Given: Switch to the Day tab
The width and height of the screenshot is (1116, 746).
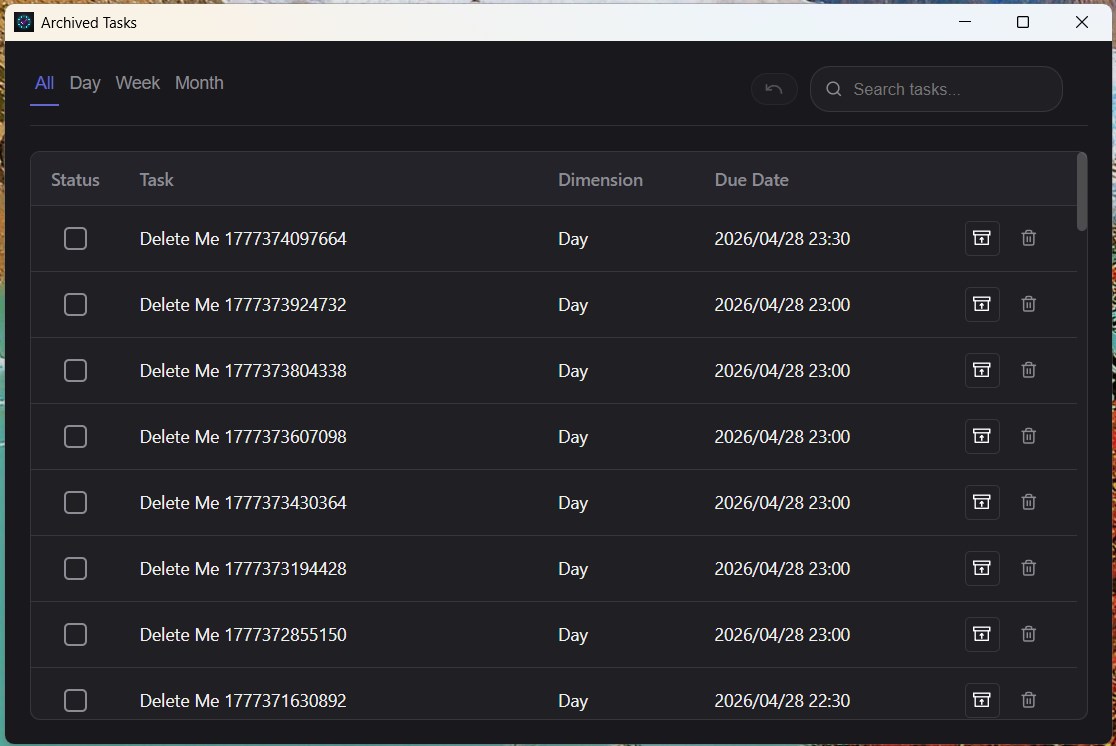Looking at the screenshot, I should coord(85,83).
